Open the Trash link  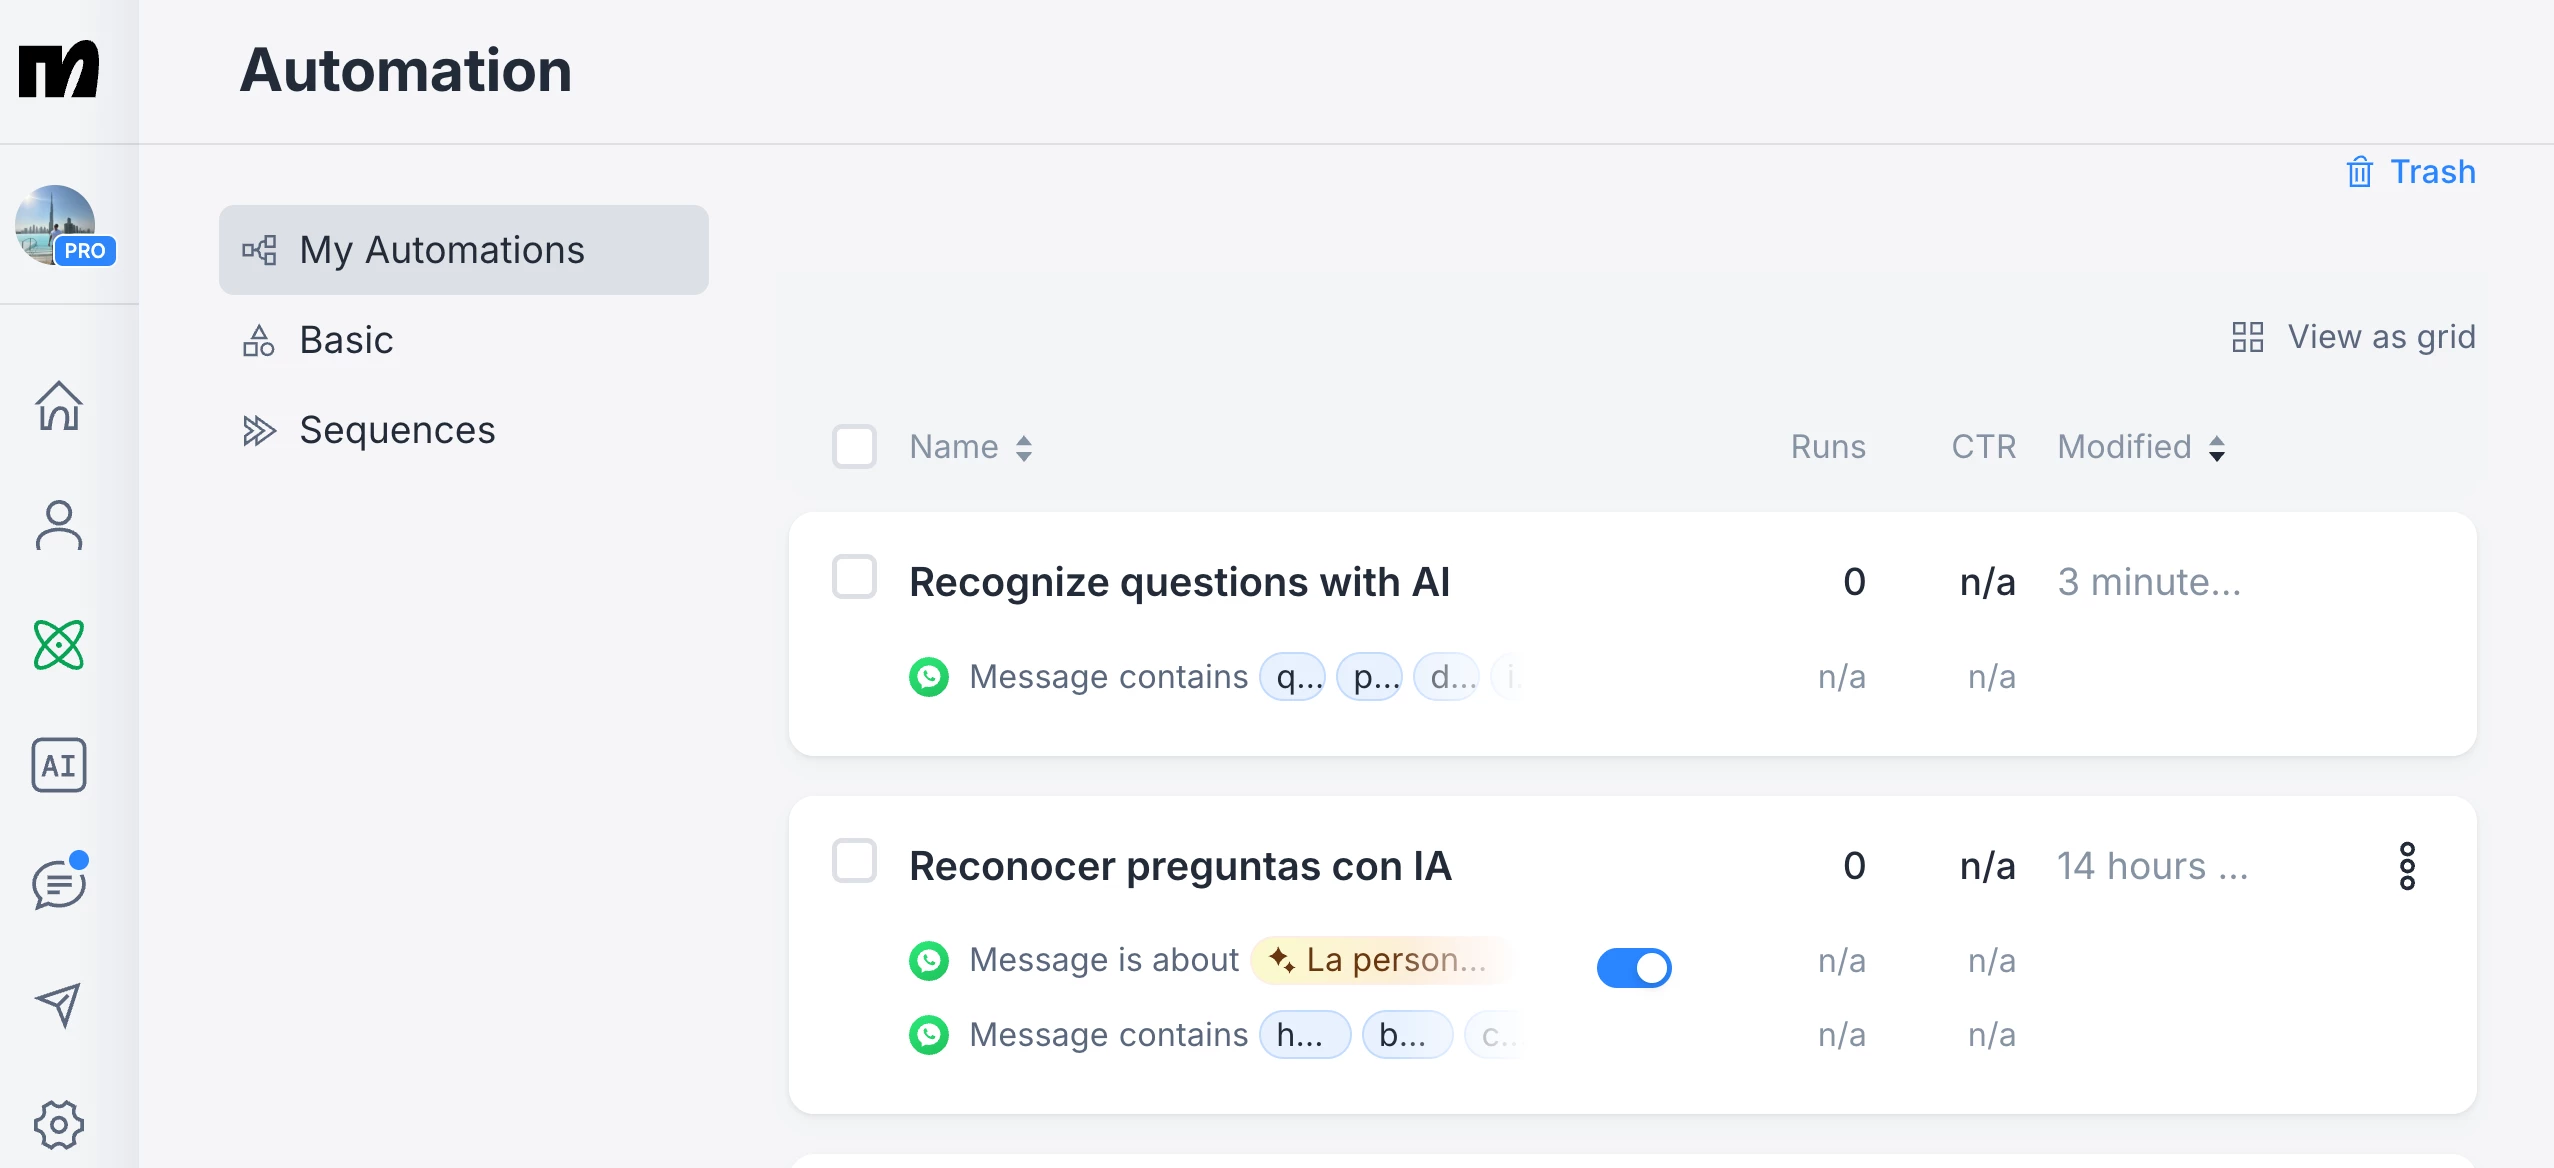point(2411,172)
